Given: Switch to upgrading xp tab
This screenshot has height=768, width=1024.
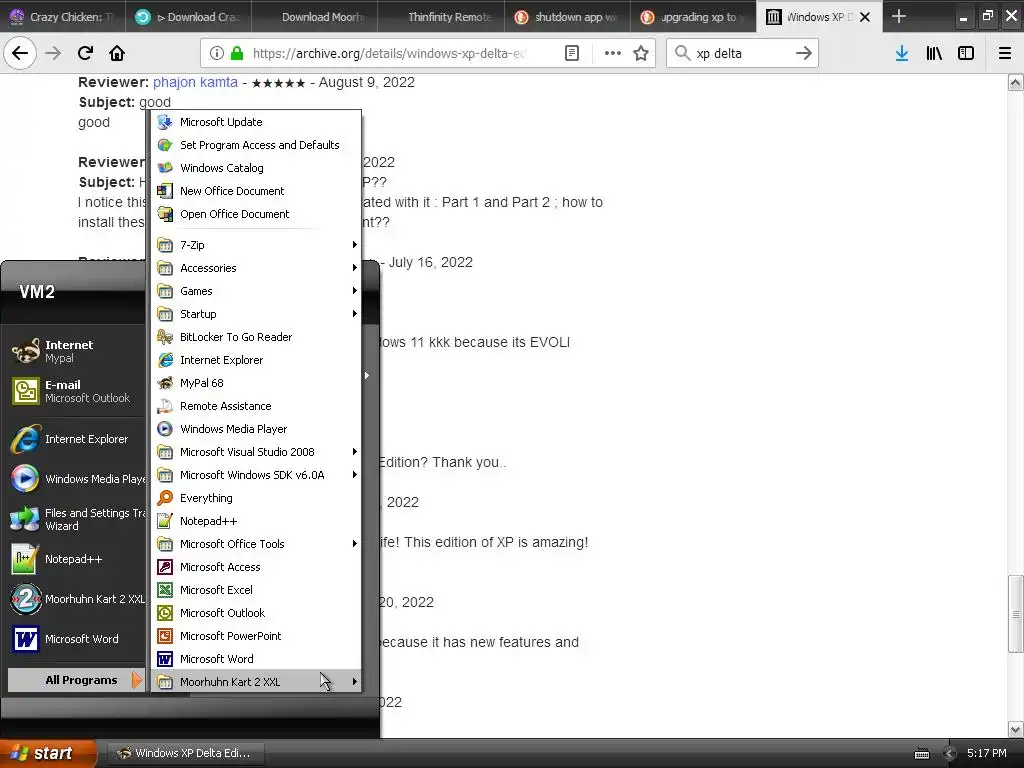Looking at the screenshot, I should point(693,17).
